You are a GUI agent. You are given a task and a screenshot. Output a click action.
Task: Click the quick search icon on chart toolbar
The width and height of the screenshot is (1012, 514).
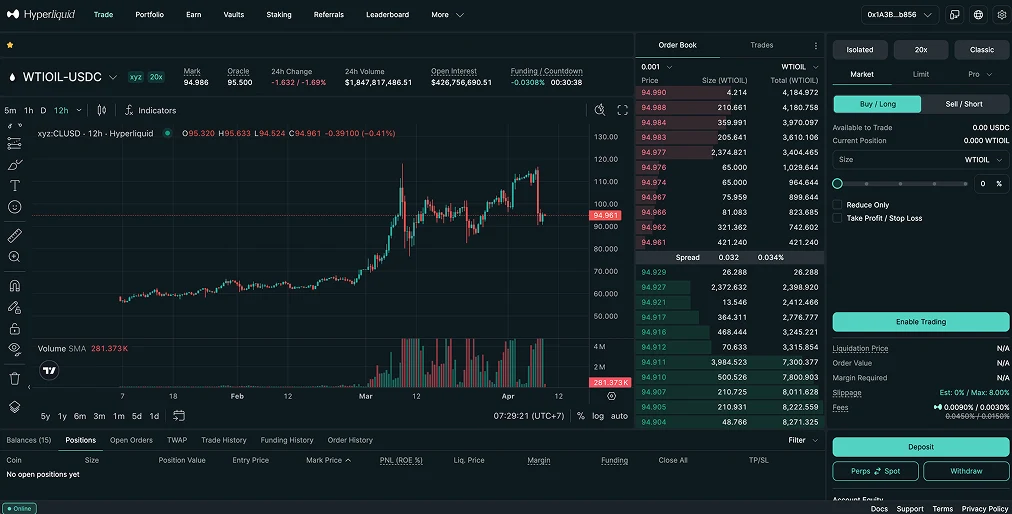(x=600, y=110)
